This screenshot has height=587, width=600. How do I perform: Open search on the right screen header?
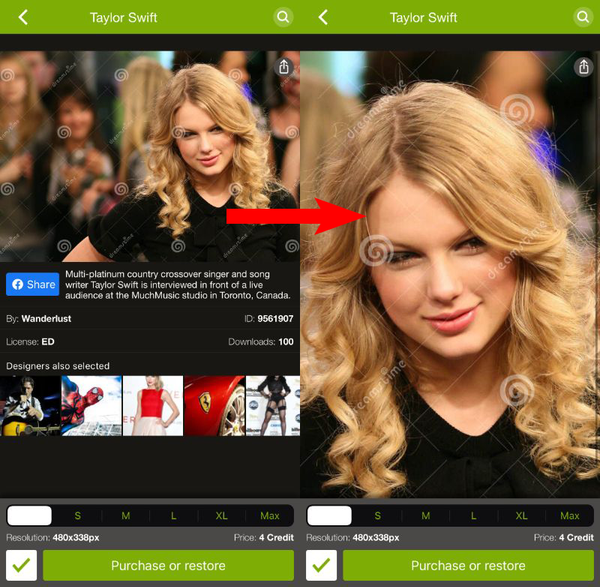[583, 17]
